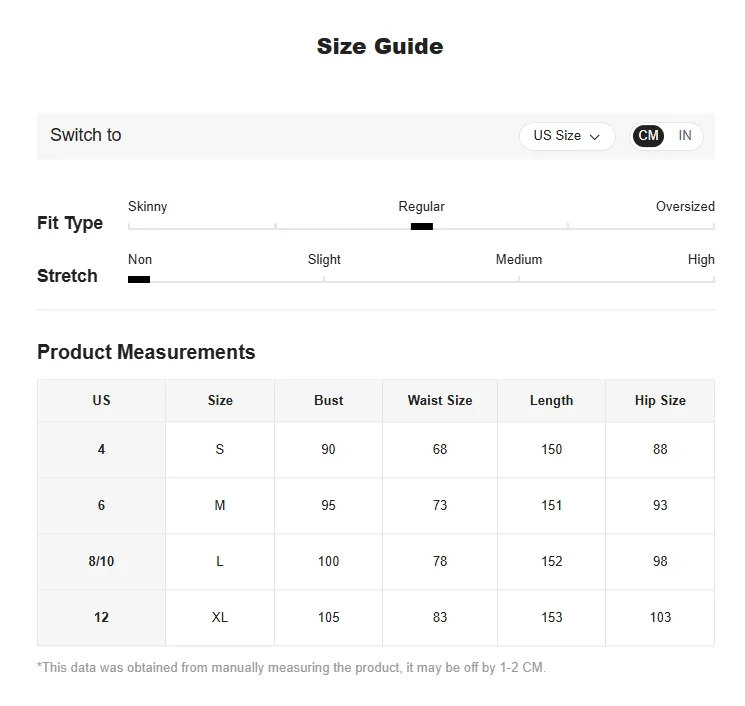This screenshot has height=706, width=745.
Task: Select the US column header
Action: click(x=101, y=400)
